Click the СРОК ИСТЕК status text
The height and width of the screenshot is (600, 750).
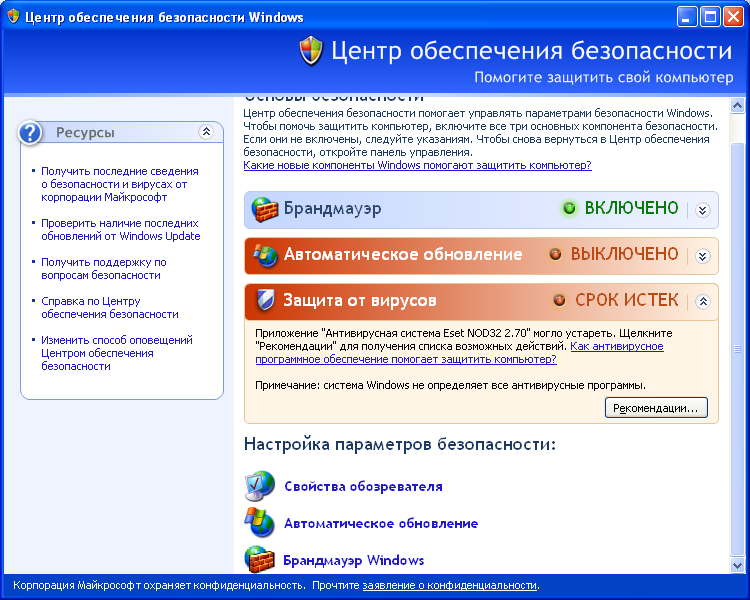tap(627, 300)
